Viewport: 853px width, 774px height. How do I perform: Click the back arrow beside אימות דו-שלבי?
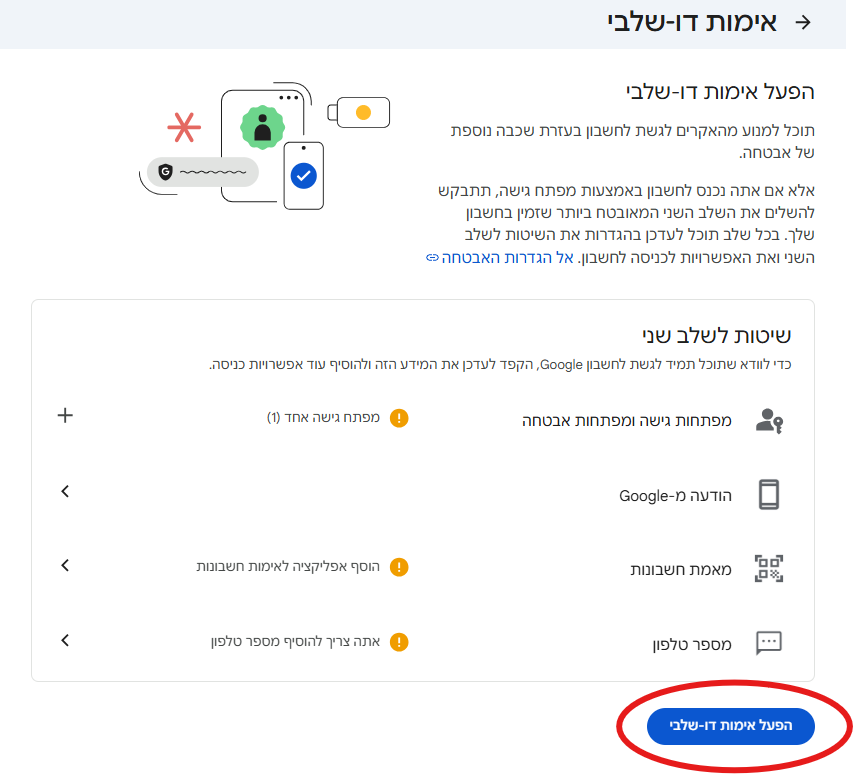(x=803, y=22)
